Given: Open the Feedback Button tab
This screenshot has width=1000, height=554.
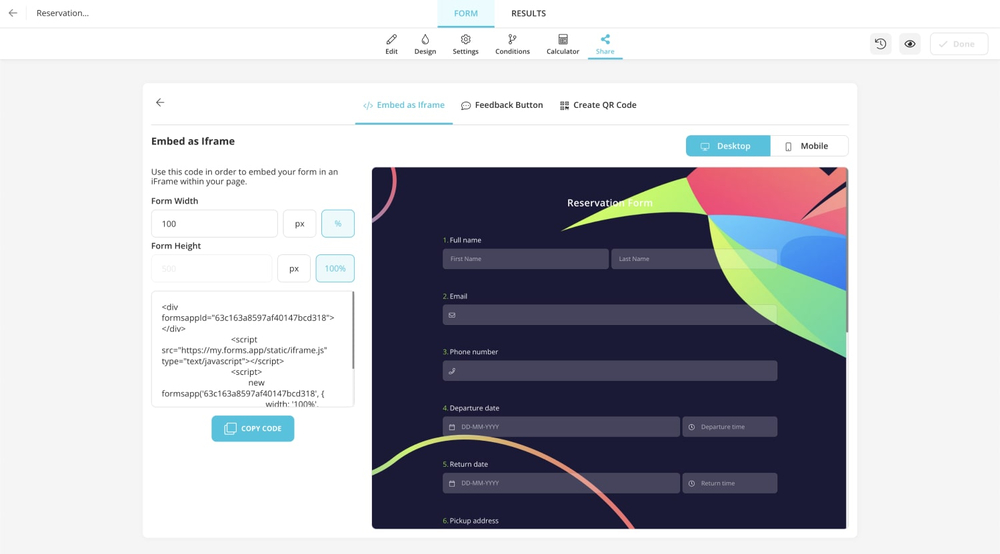Looking at the screenshot, I should pos(502,105).
